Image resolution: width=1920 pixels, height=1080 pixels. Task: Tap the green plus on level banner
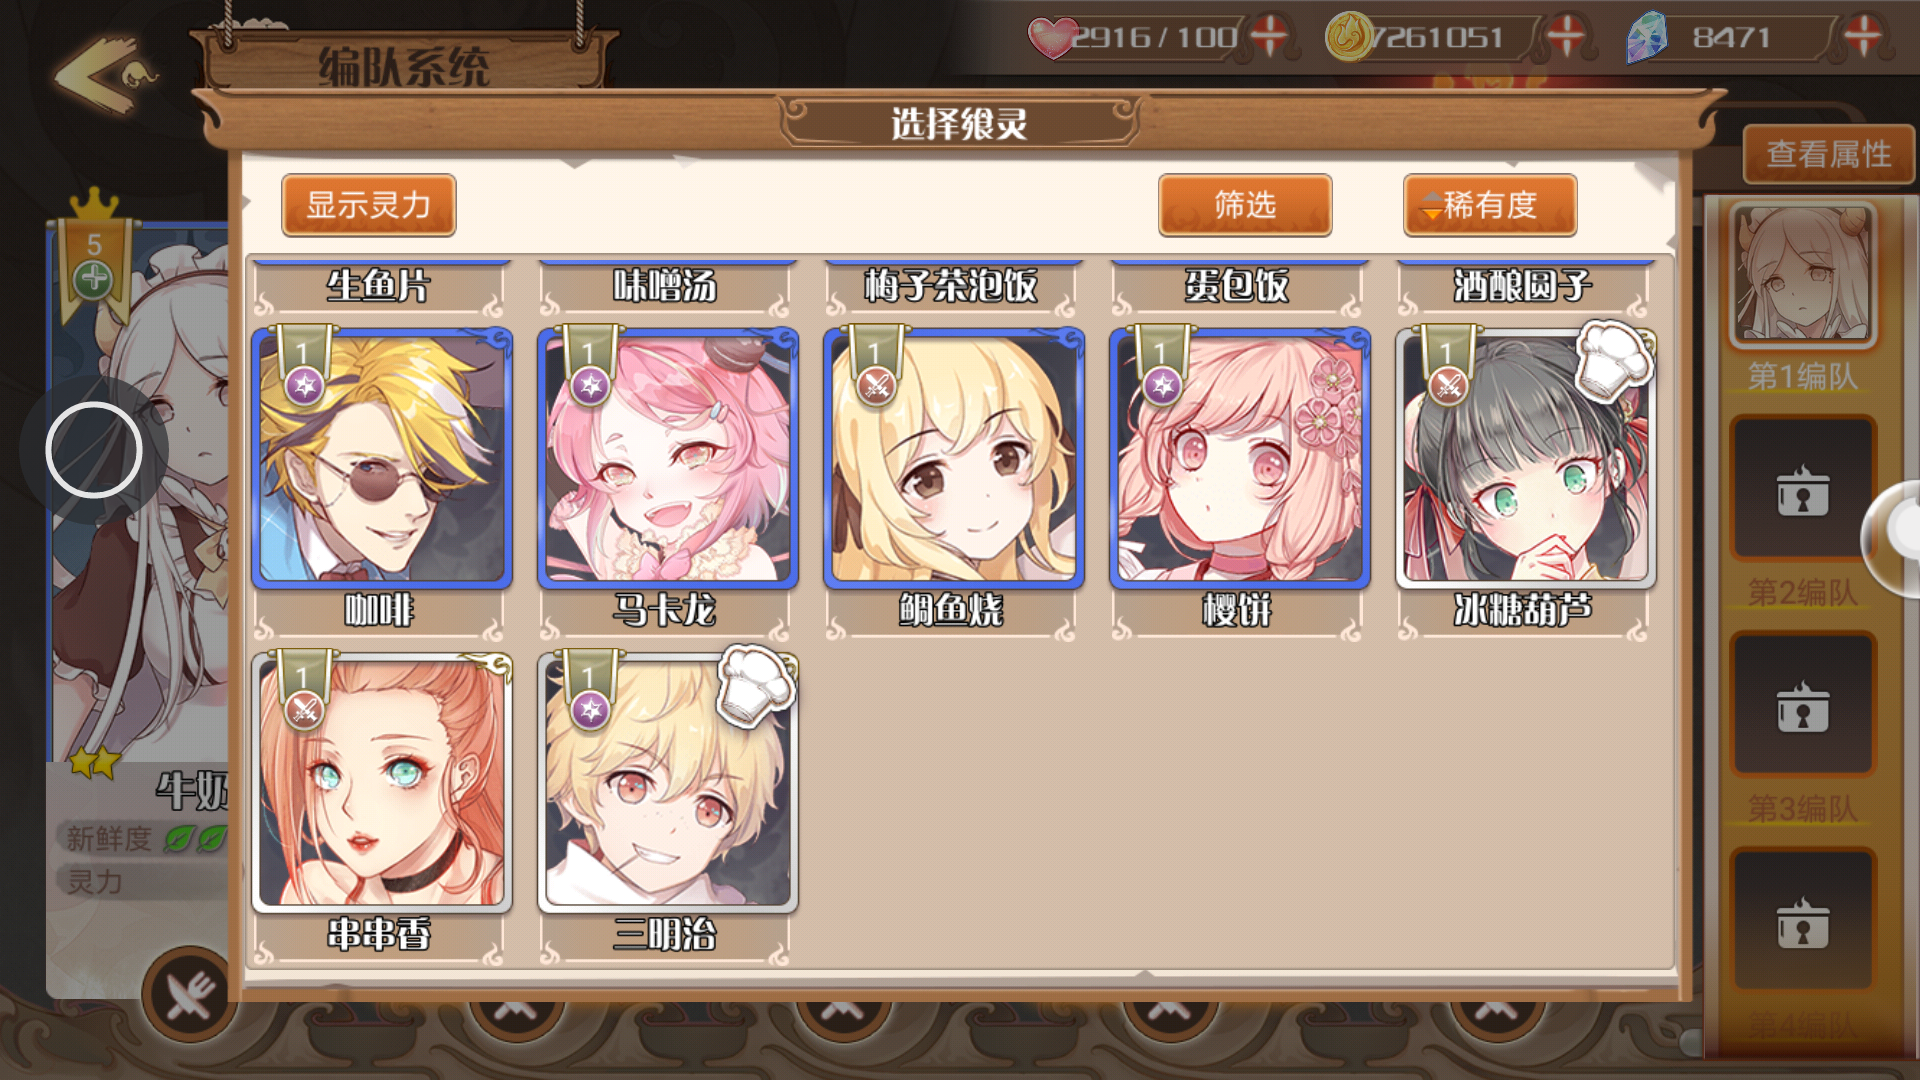coord(94,278)
